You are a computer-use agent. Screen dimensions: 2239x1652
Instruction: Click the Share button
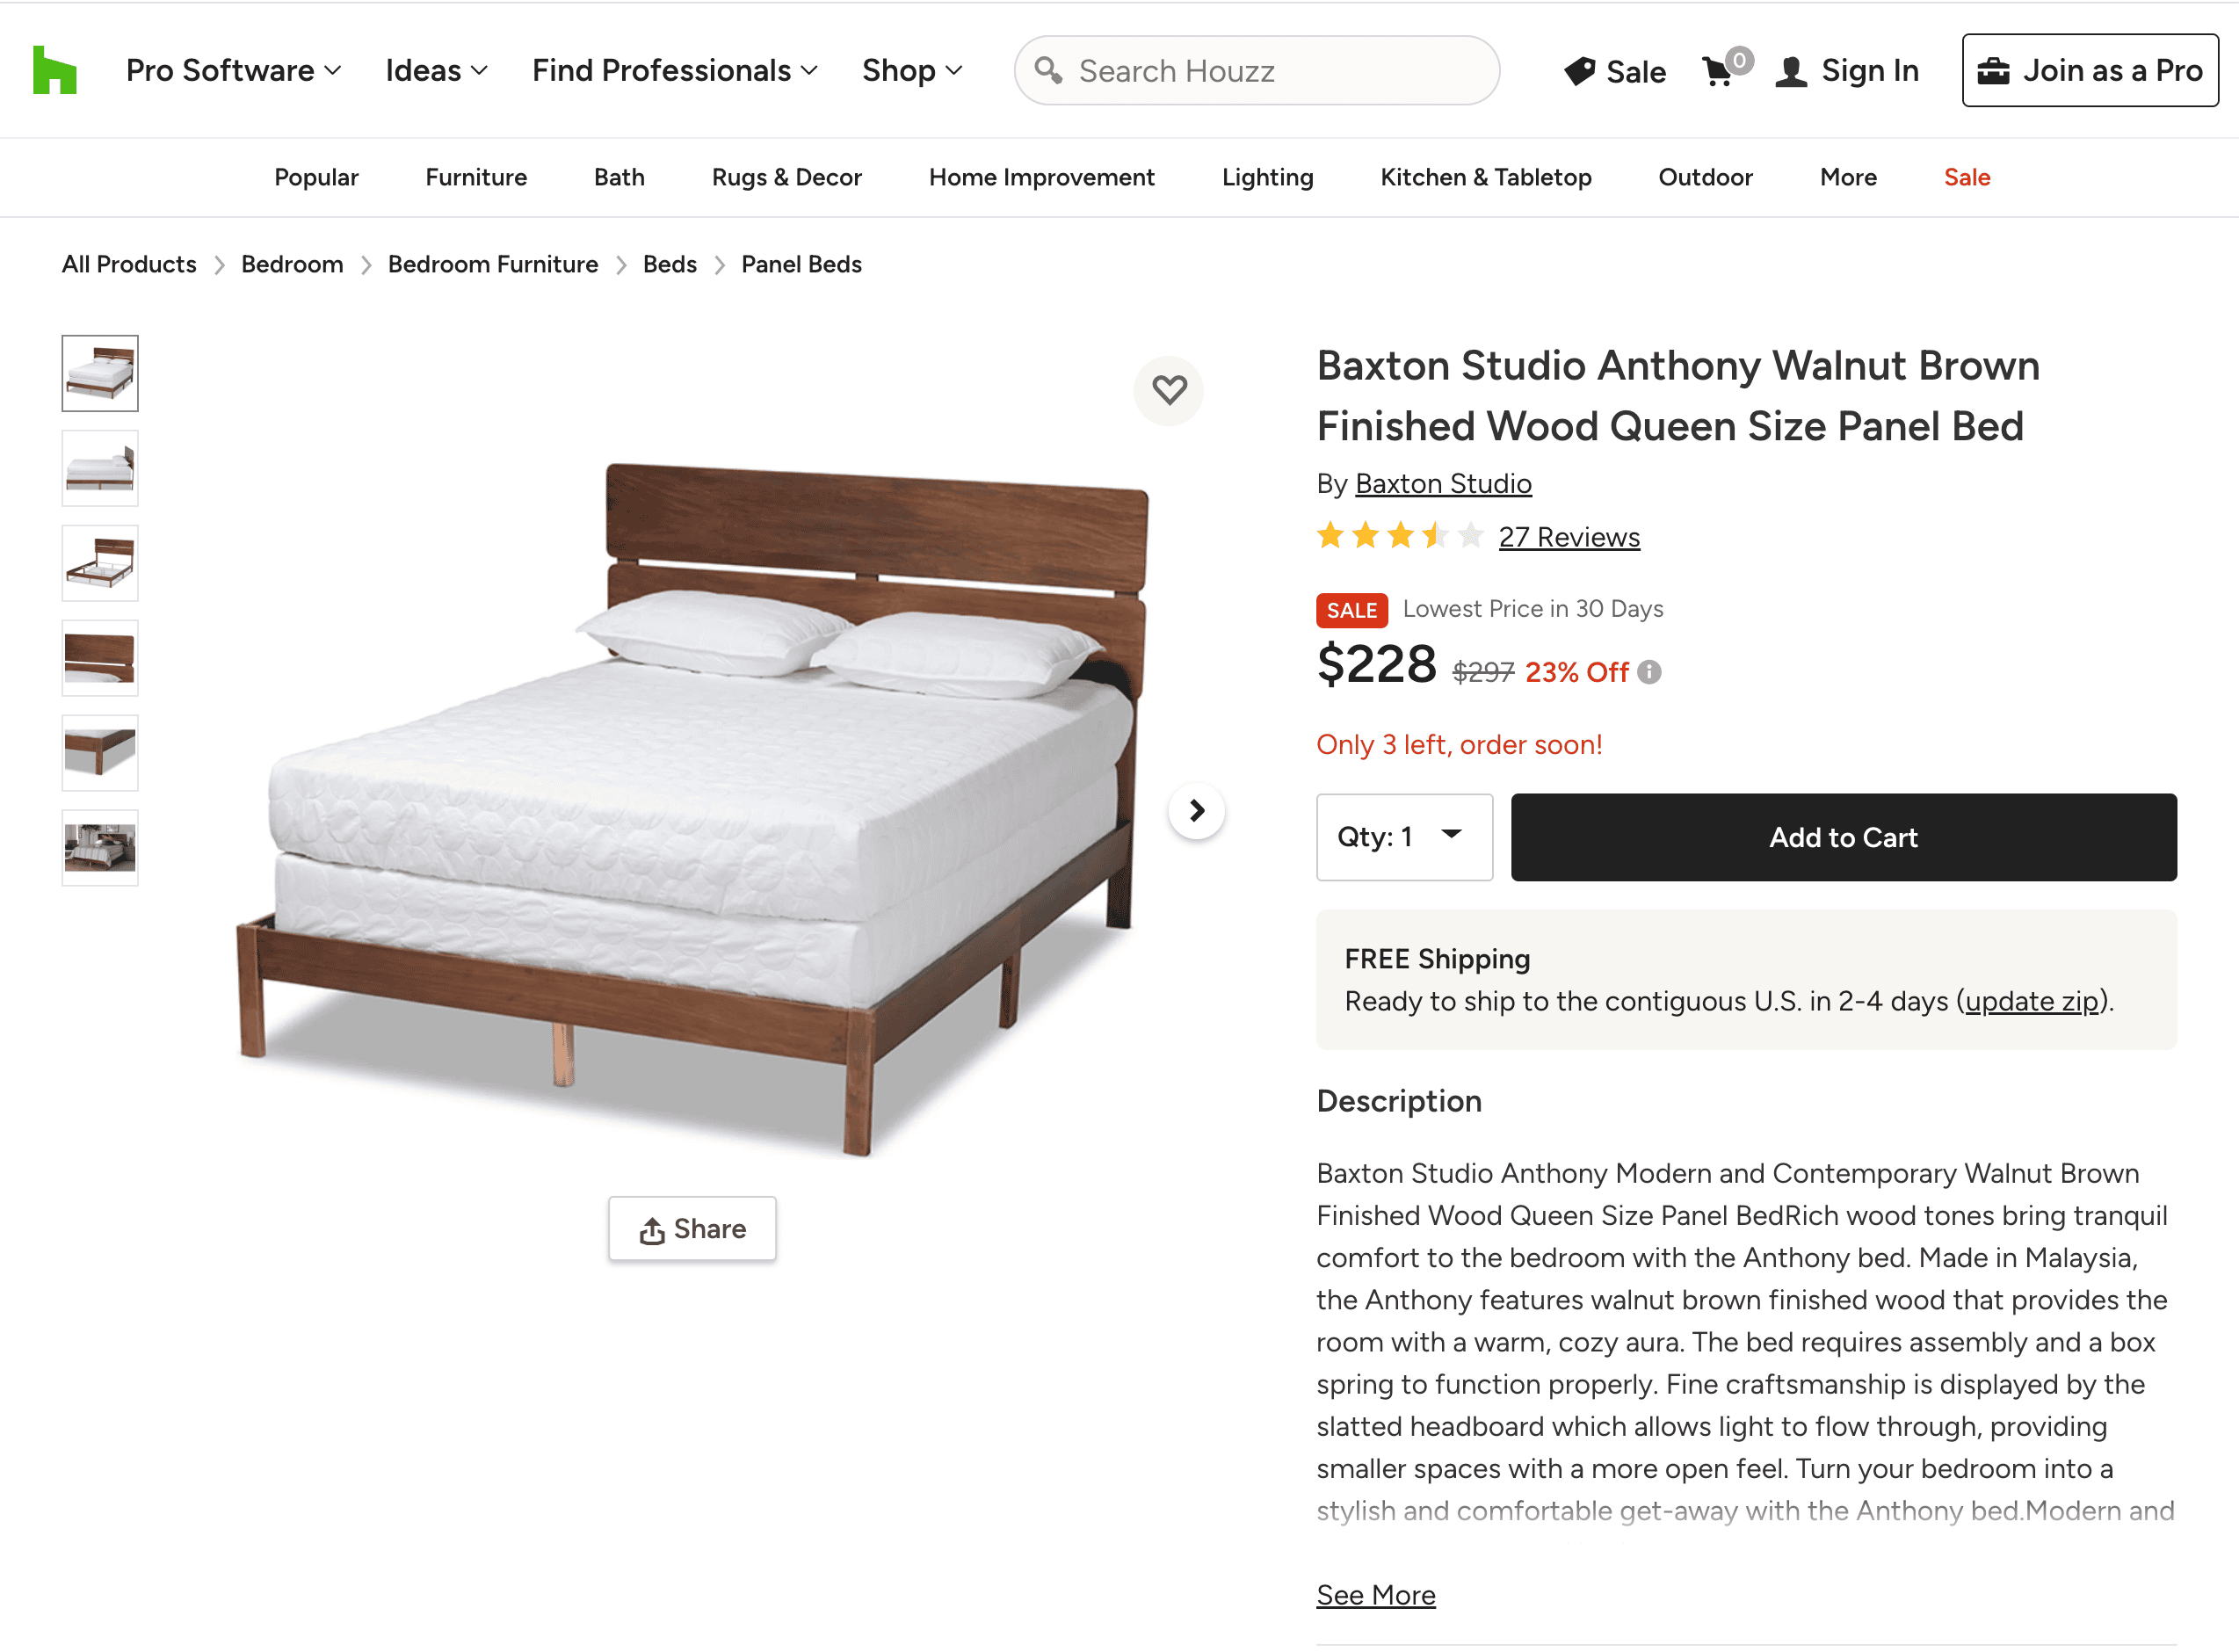[692, 1228]
